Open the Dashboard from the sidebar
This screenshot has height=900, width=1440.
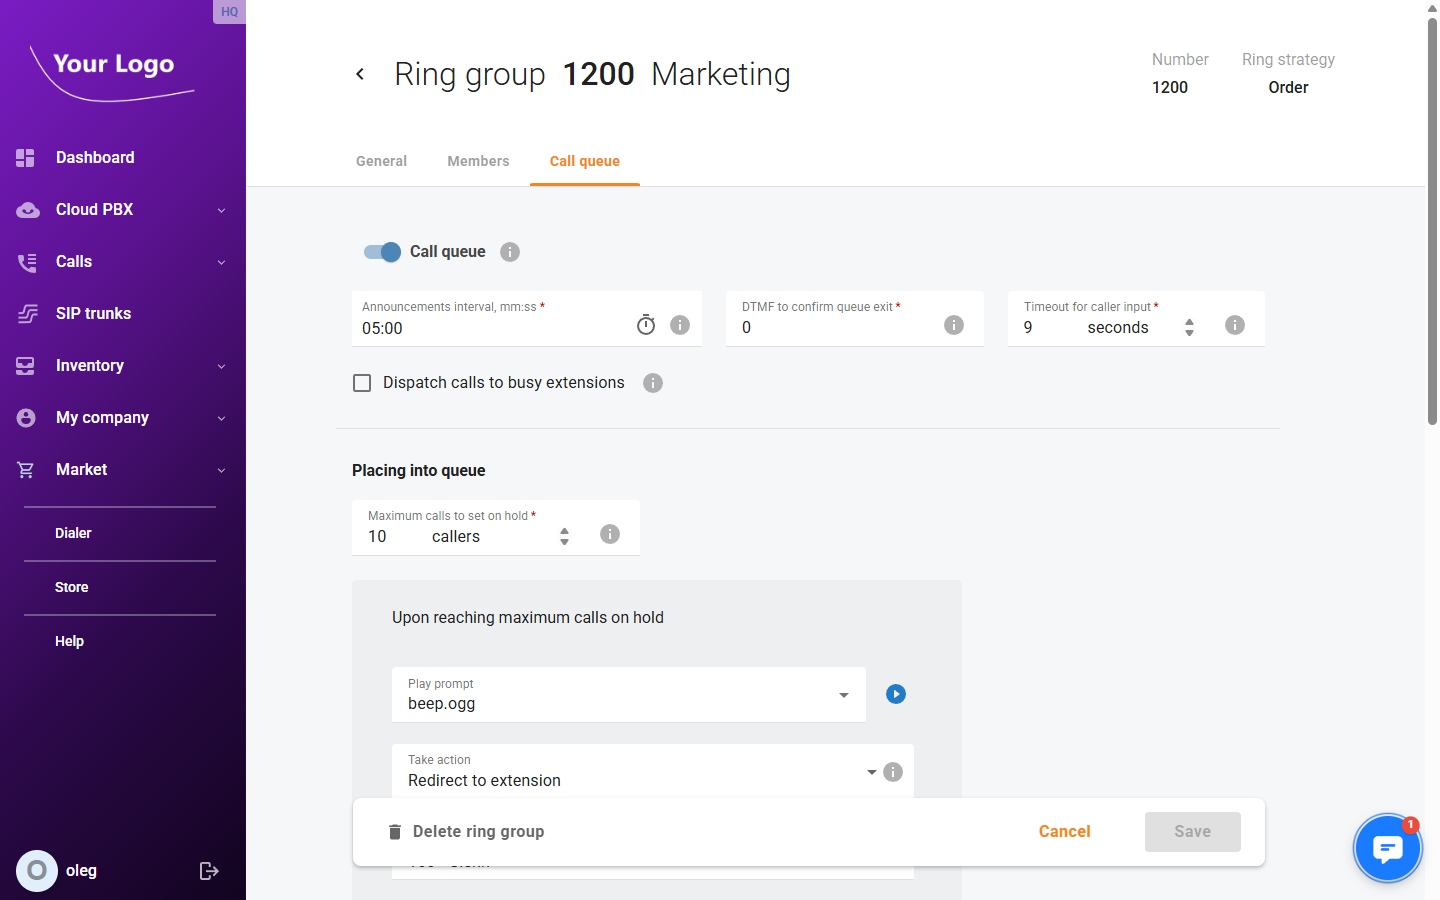click(95, 157)
